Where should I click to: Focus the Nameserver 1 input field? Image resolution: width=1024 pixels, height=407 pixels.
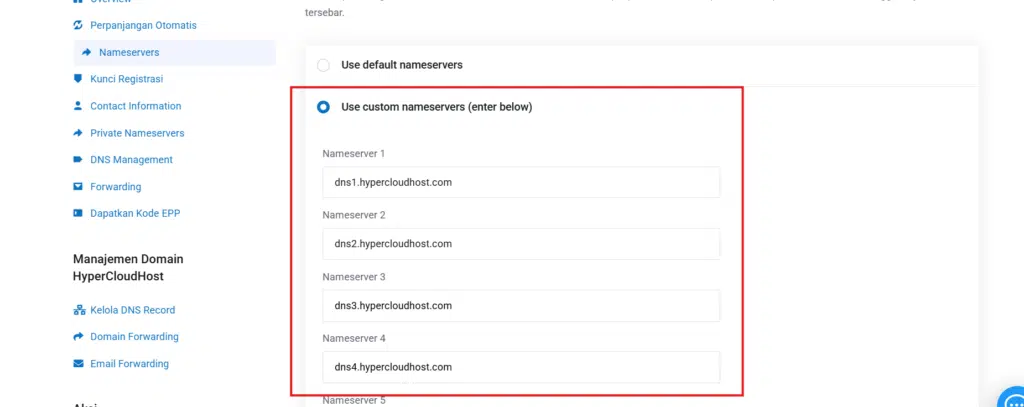click(521, 182)
